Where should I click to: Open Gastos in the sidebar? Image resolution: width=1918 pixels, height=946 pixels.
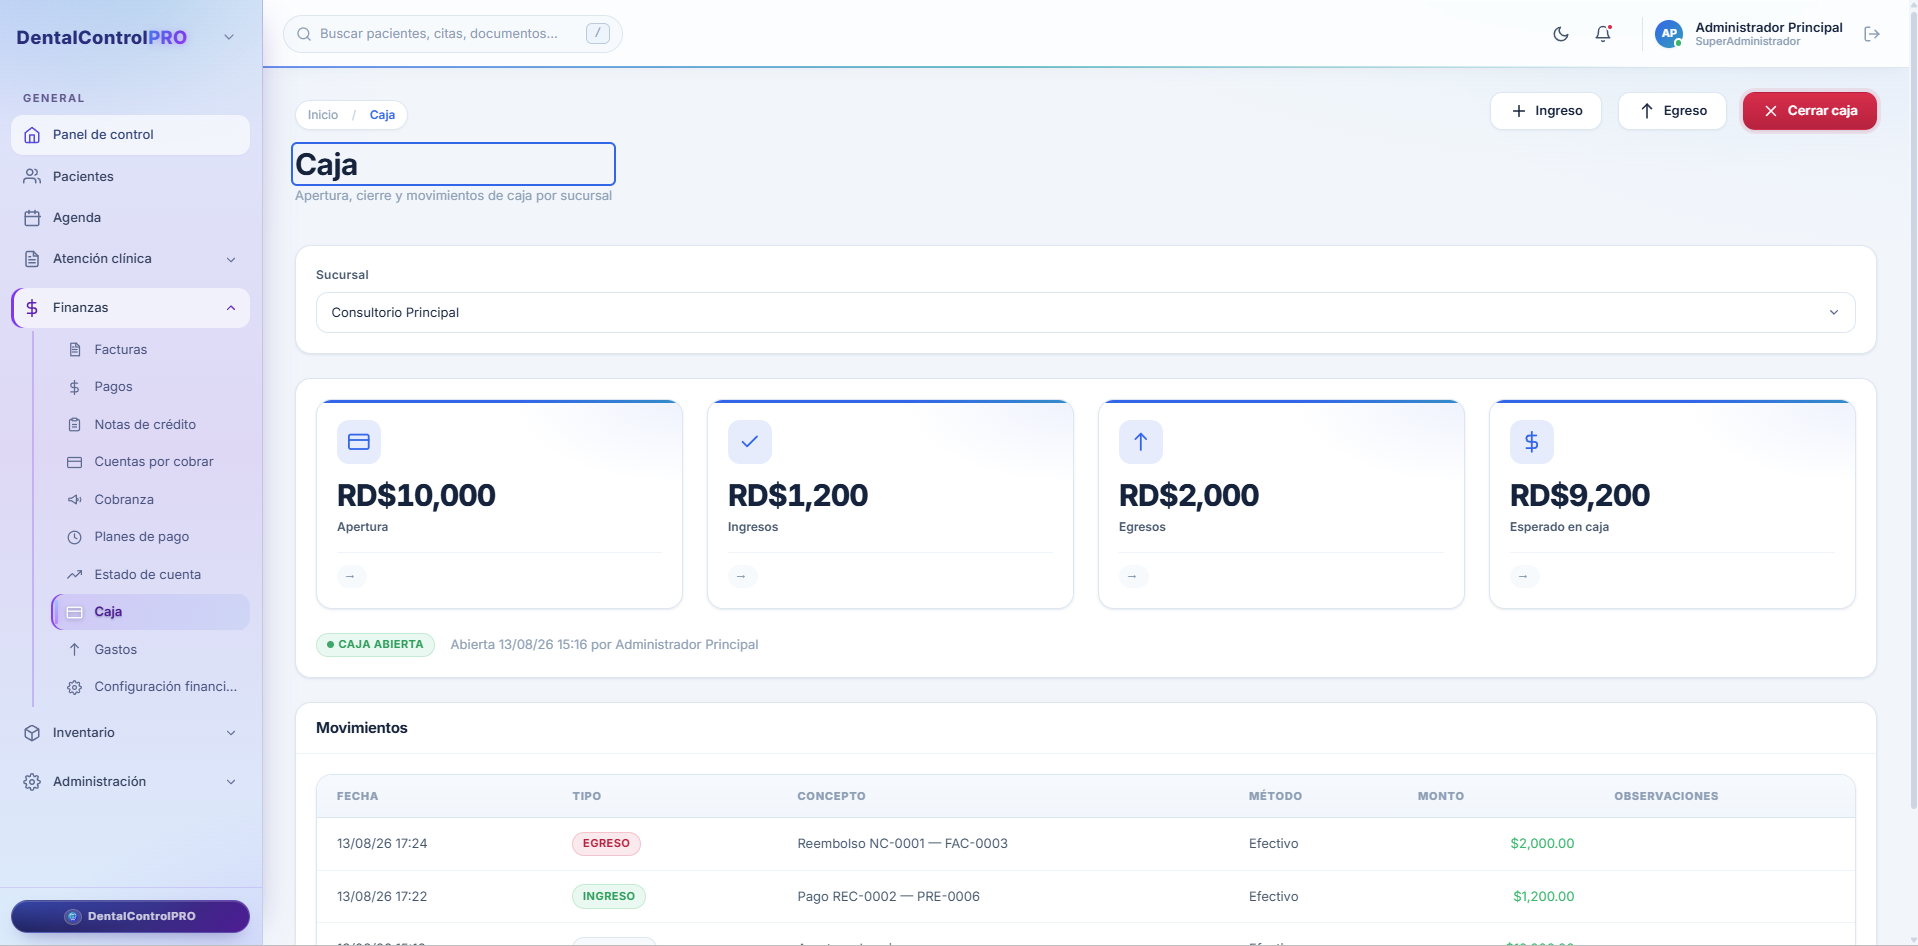click(151, 650)
